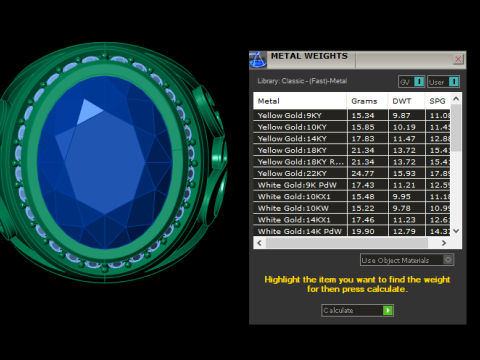Click the horizontal scrollbar thumb
Screen dimensions: 480x360
[347, 243]
